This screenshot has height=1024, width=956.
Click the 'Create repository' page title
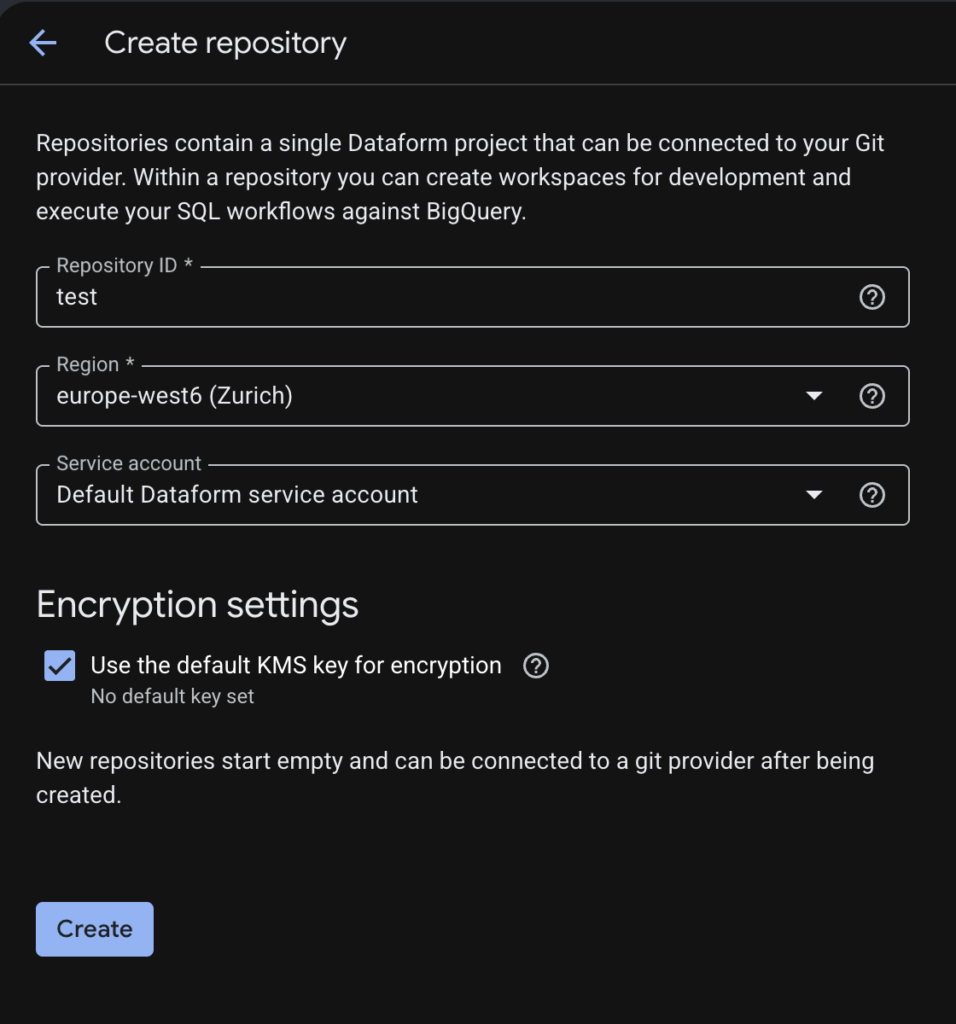225,44
